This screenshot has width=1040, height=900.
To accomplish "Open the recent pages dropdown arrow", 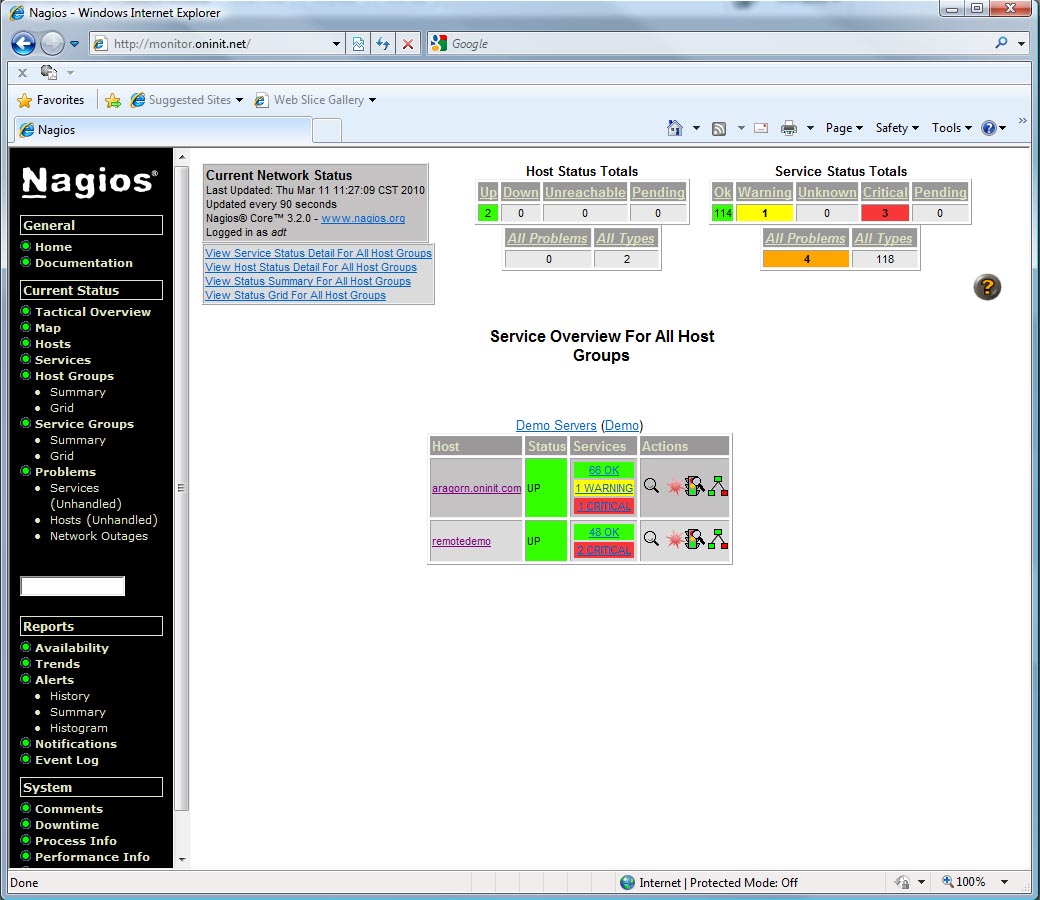I will [x=74, y=44].
